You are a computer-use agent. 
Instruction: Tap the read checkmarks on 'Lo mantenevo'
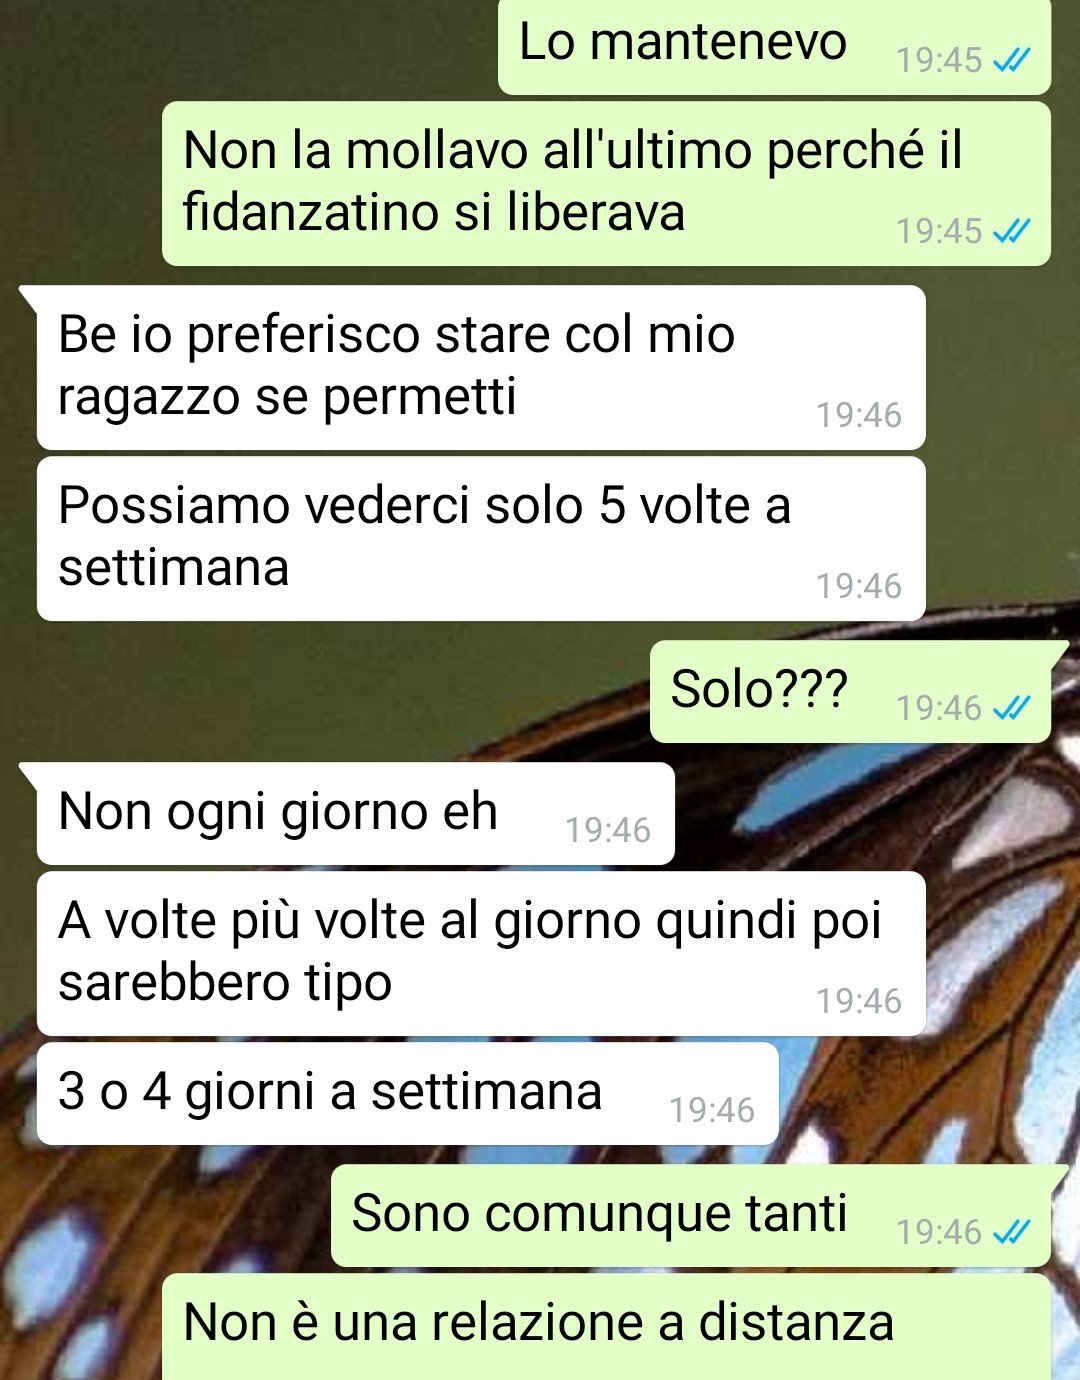pyautogui.click(x=1011, y=61)
